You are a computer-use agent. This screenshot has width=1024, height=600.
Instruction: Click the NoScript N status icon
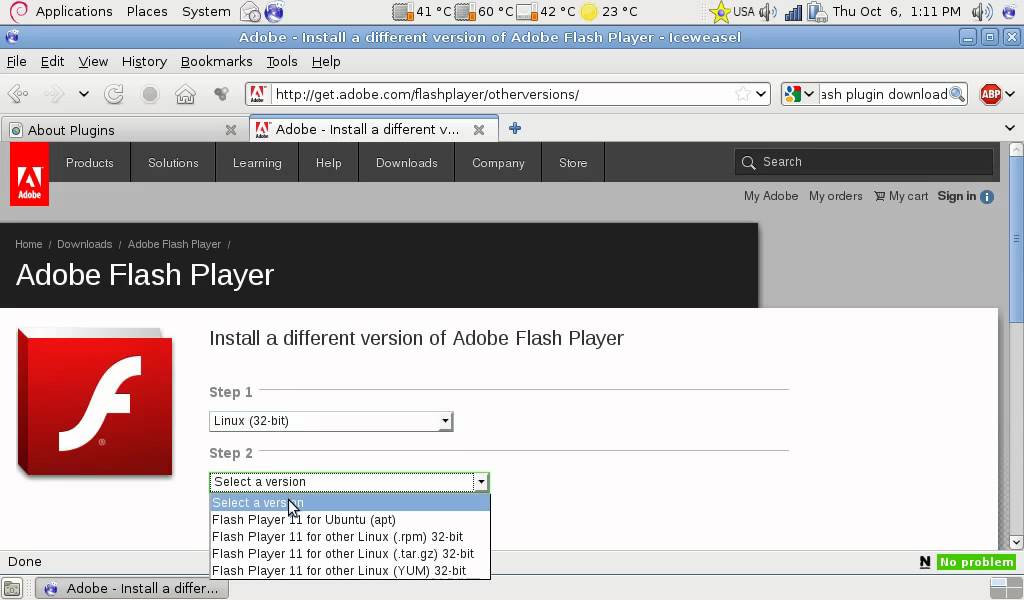925,561
